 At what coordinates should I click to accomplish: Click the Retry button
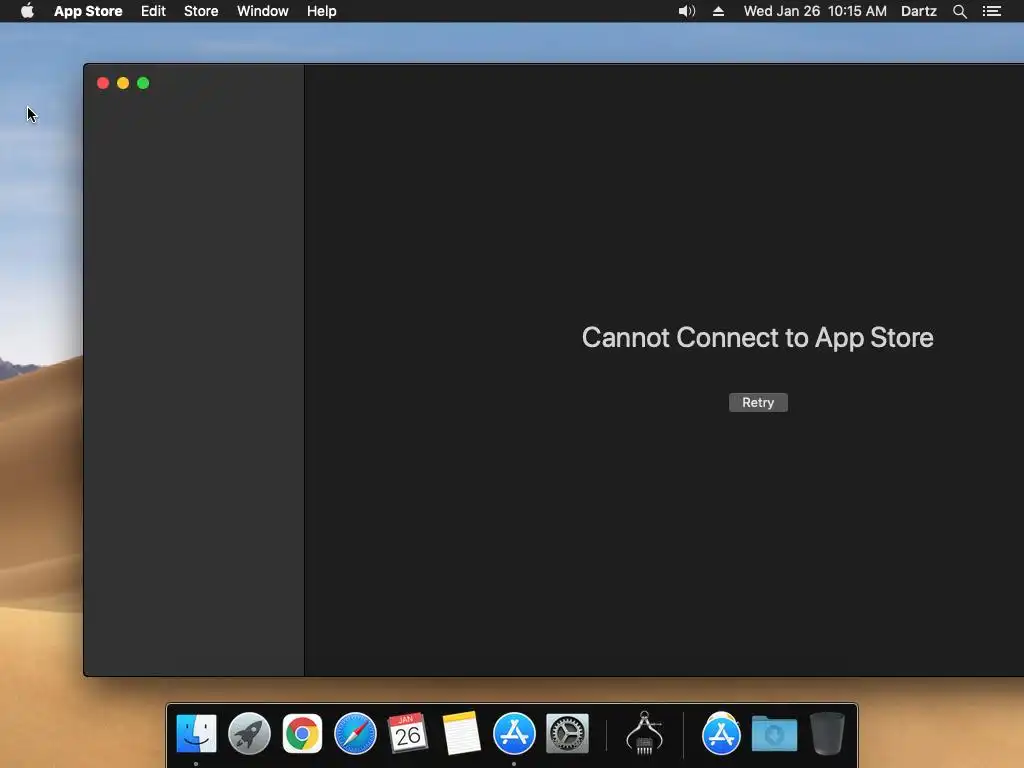coord(758,402)
